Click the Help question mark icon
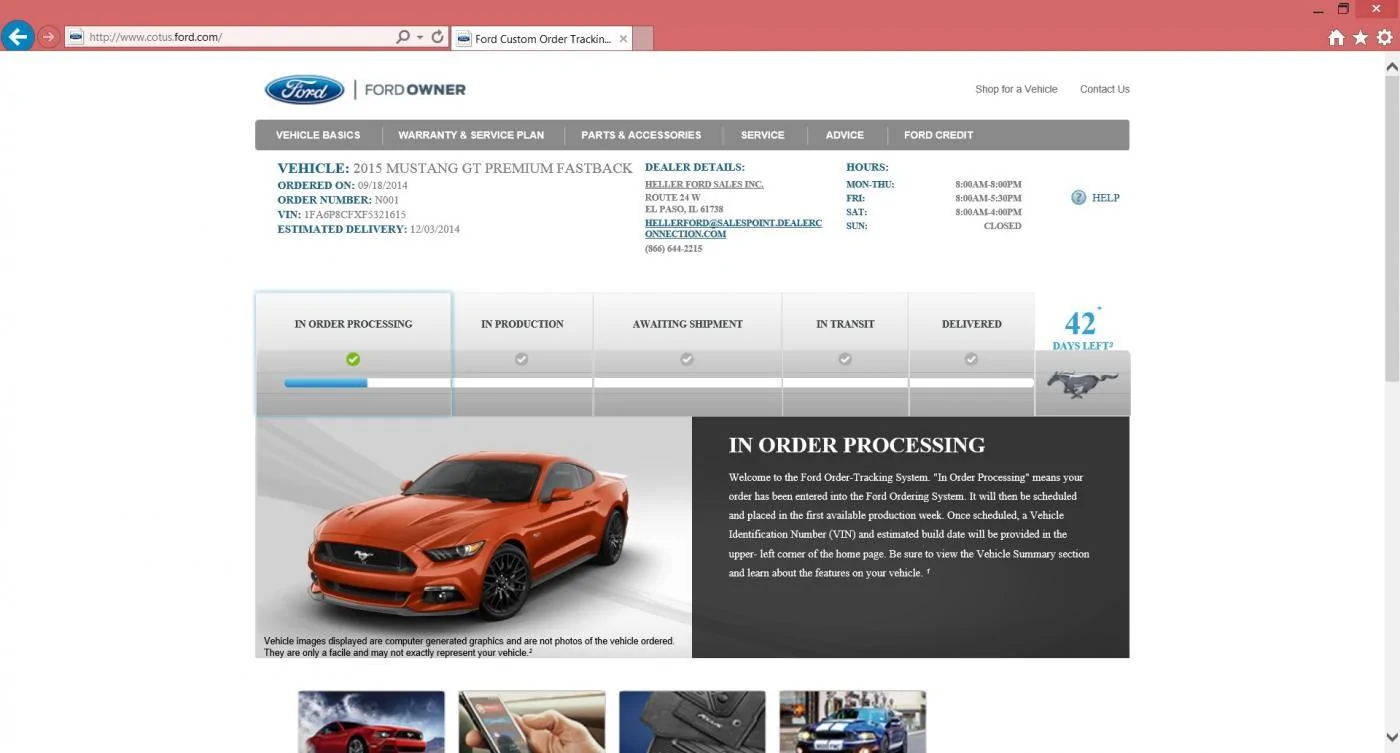The width and height of the screenshot is (1400, 753). 1078,198
